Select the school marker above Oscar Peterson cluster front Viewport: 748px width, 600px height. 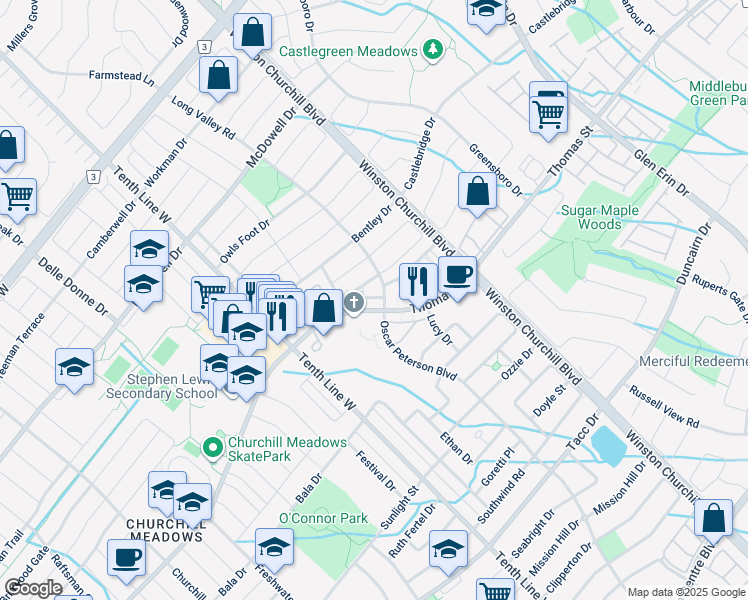click(x=247, y=333)
